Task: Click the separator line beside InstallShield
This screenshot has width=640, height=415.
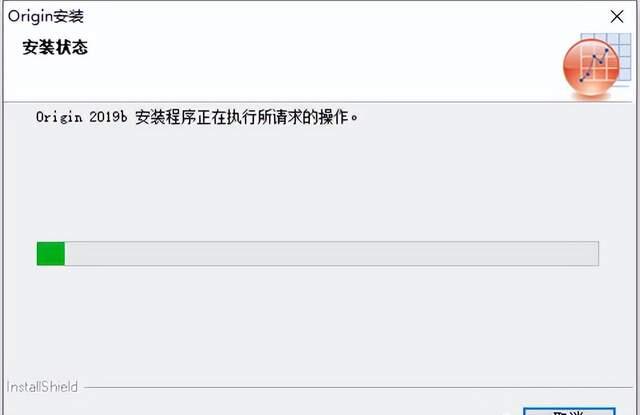Action: pos(358,387)
